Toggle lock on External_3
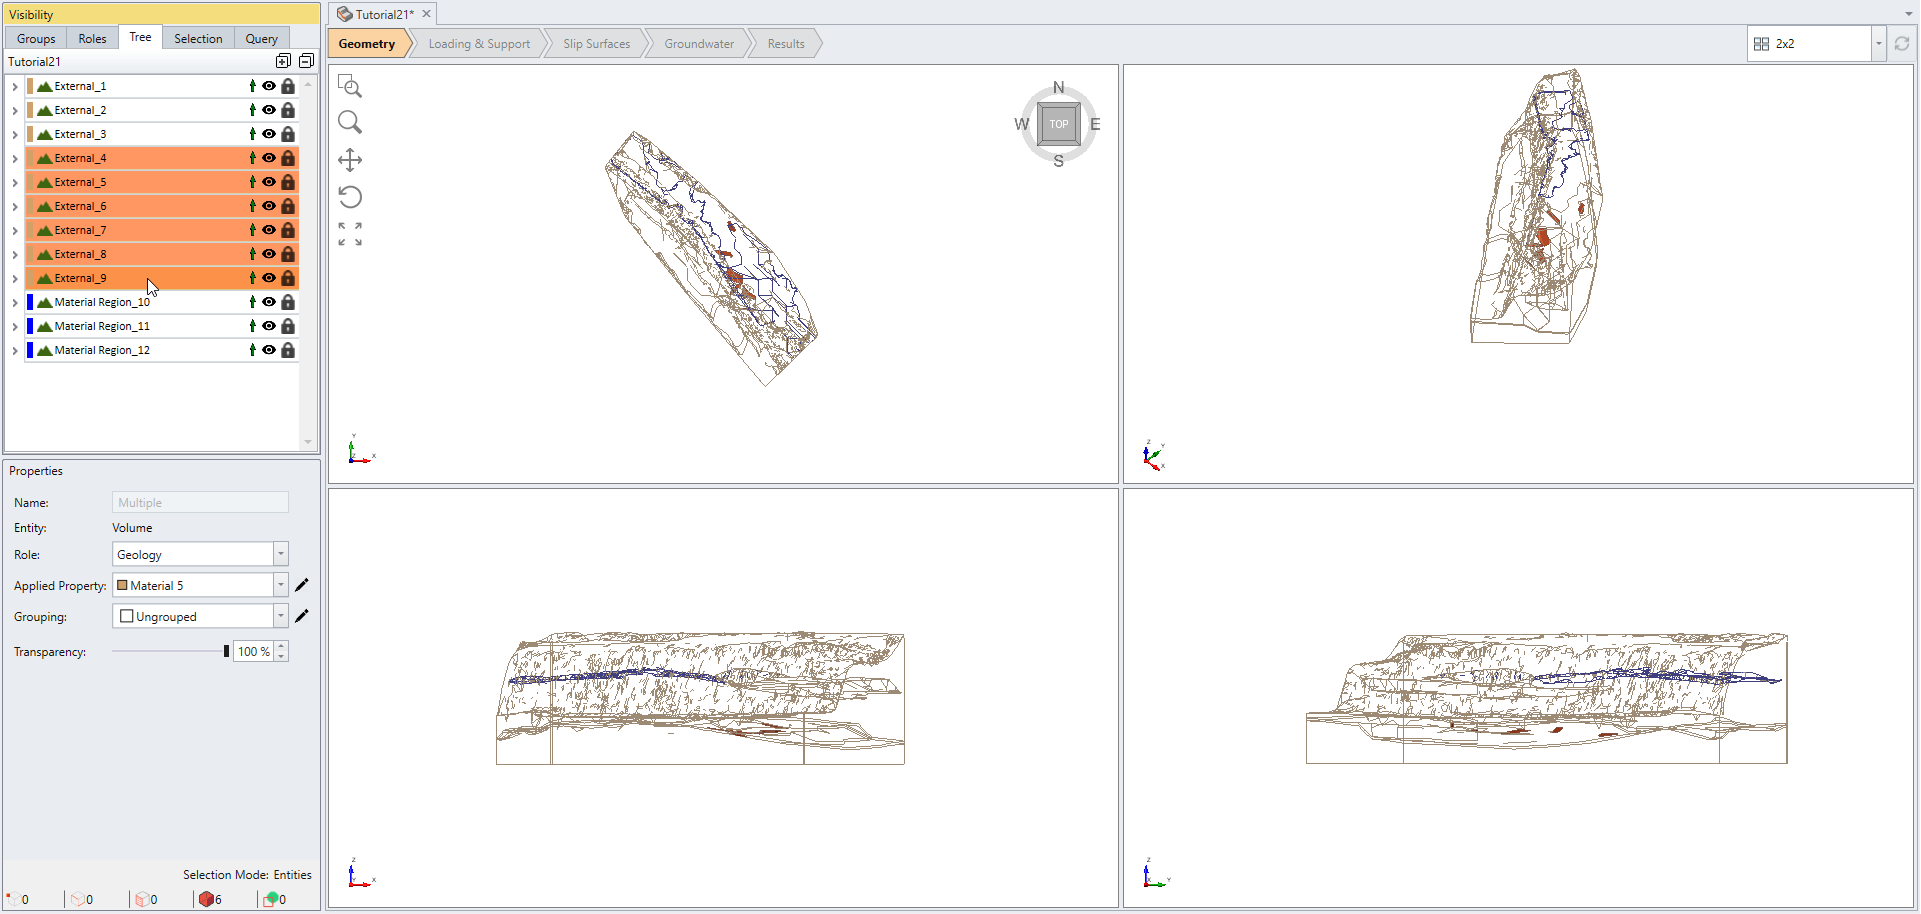Viewport: 1921px width, 914px height. pyautogui.click(x=288, y=134)
